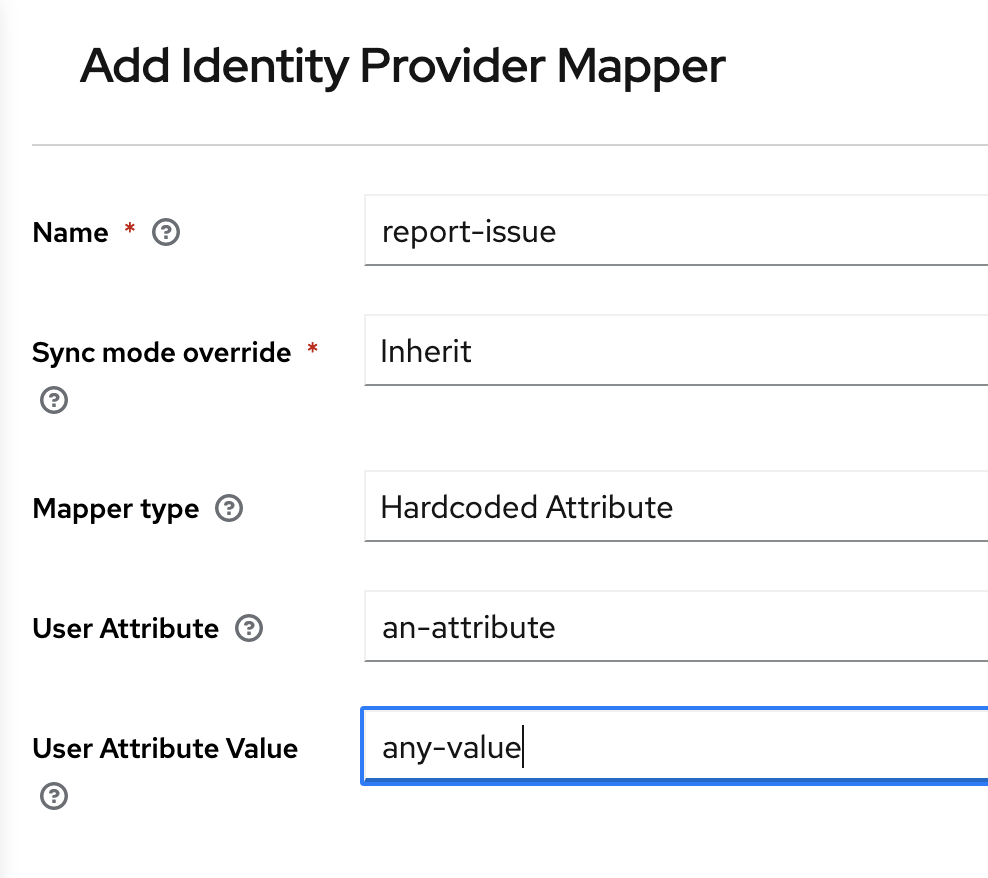Image resolution: width=988 pixels, height=878 pixels.
Task: Click the report-issue text in Name field
Action: (467, 231)
